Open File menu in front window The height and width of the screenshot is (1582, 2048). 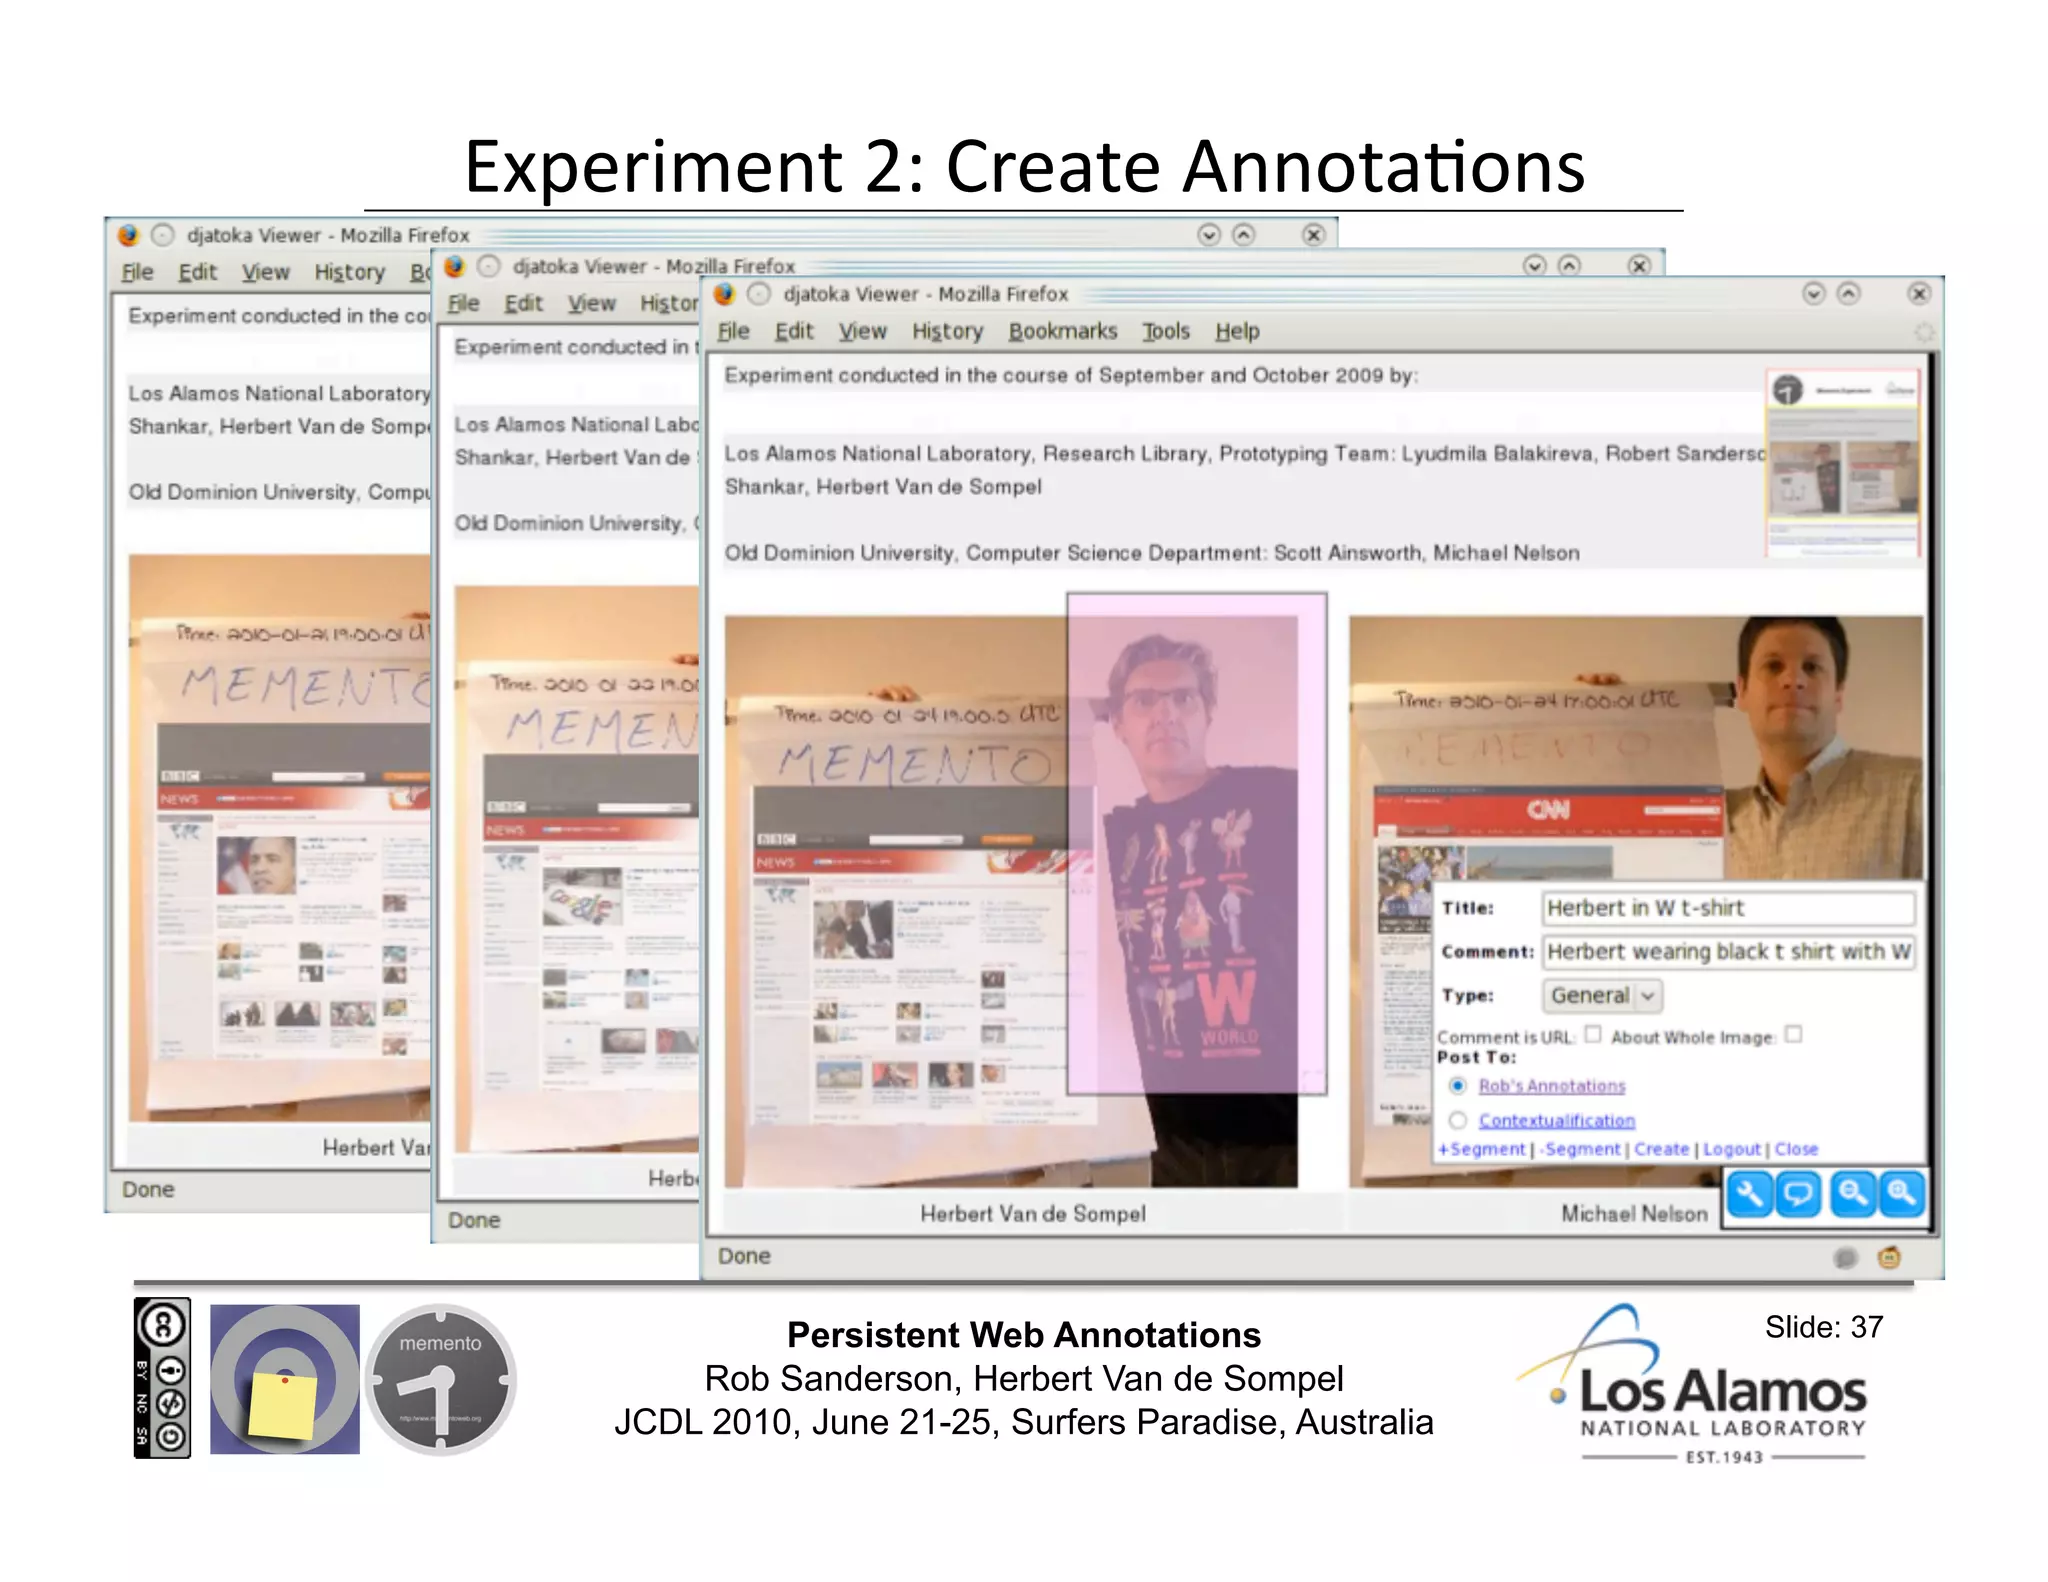click(x=733, y=332)
